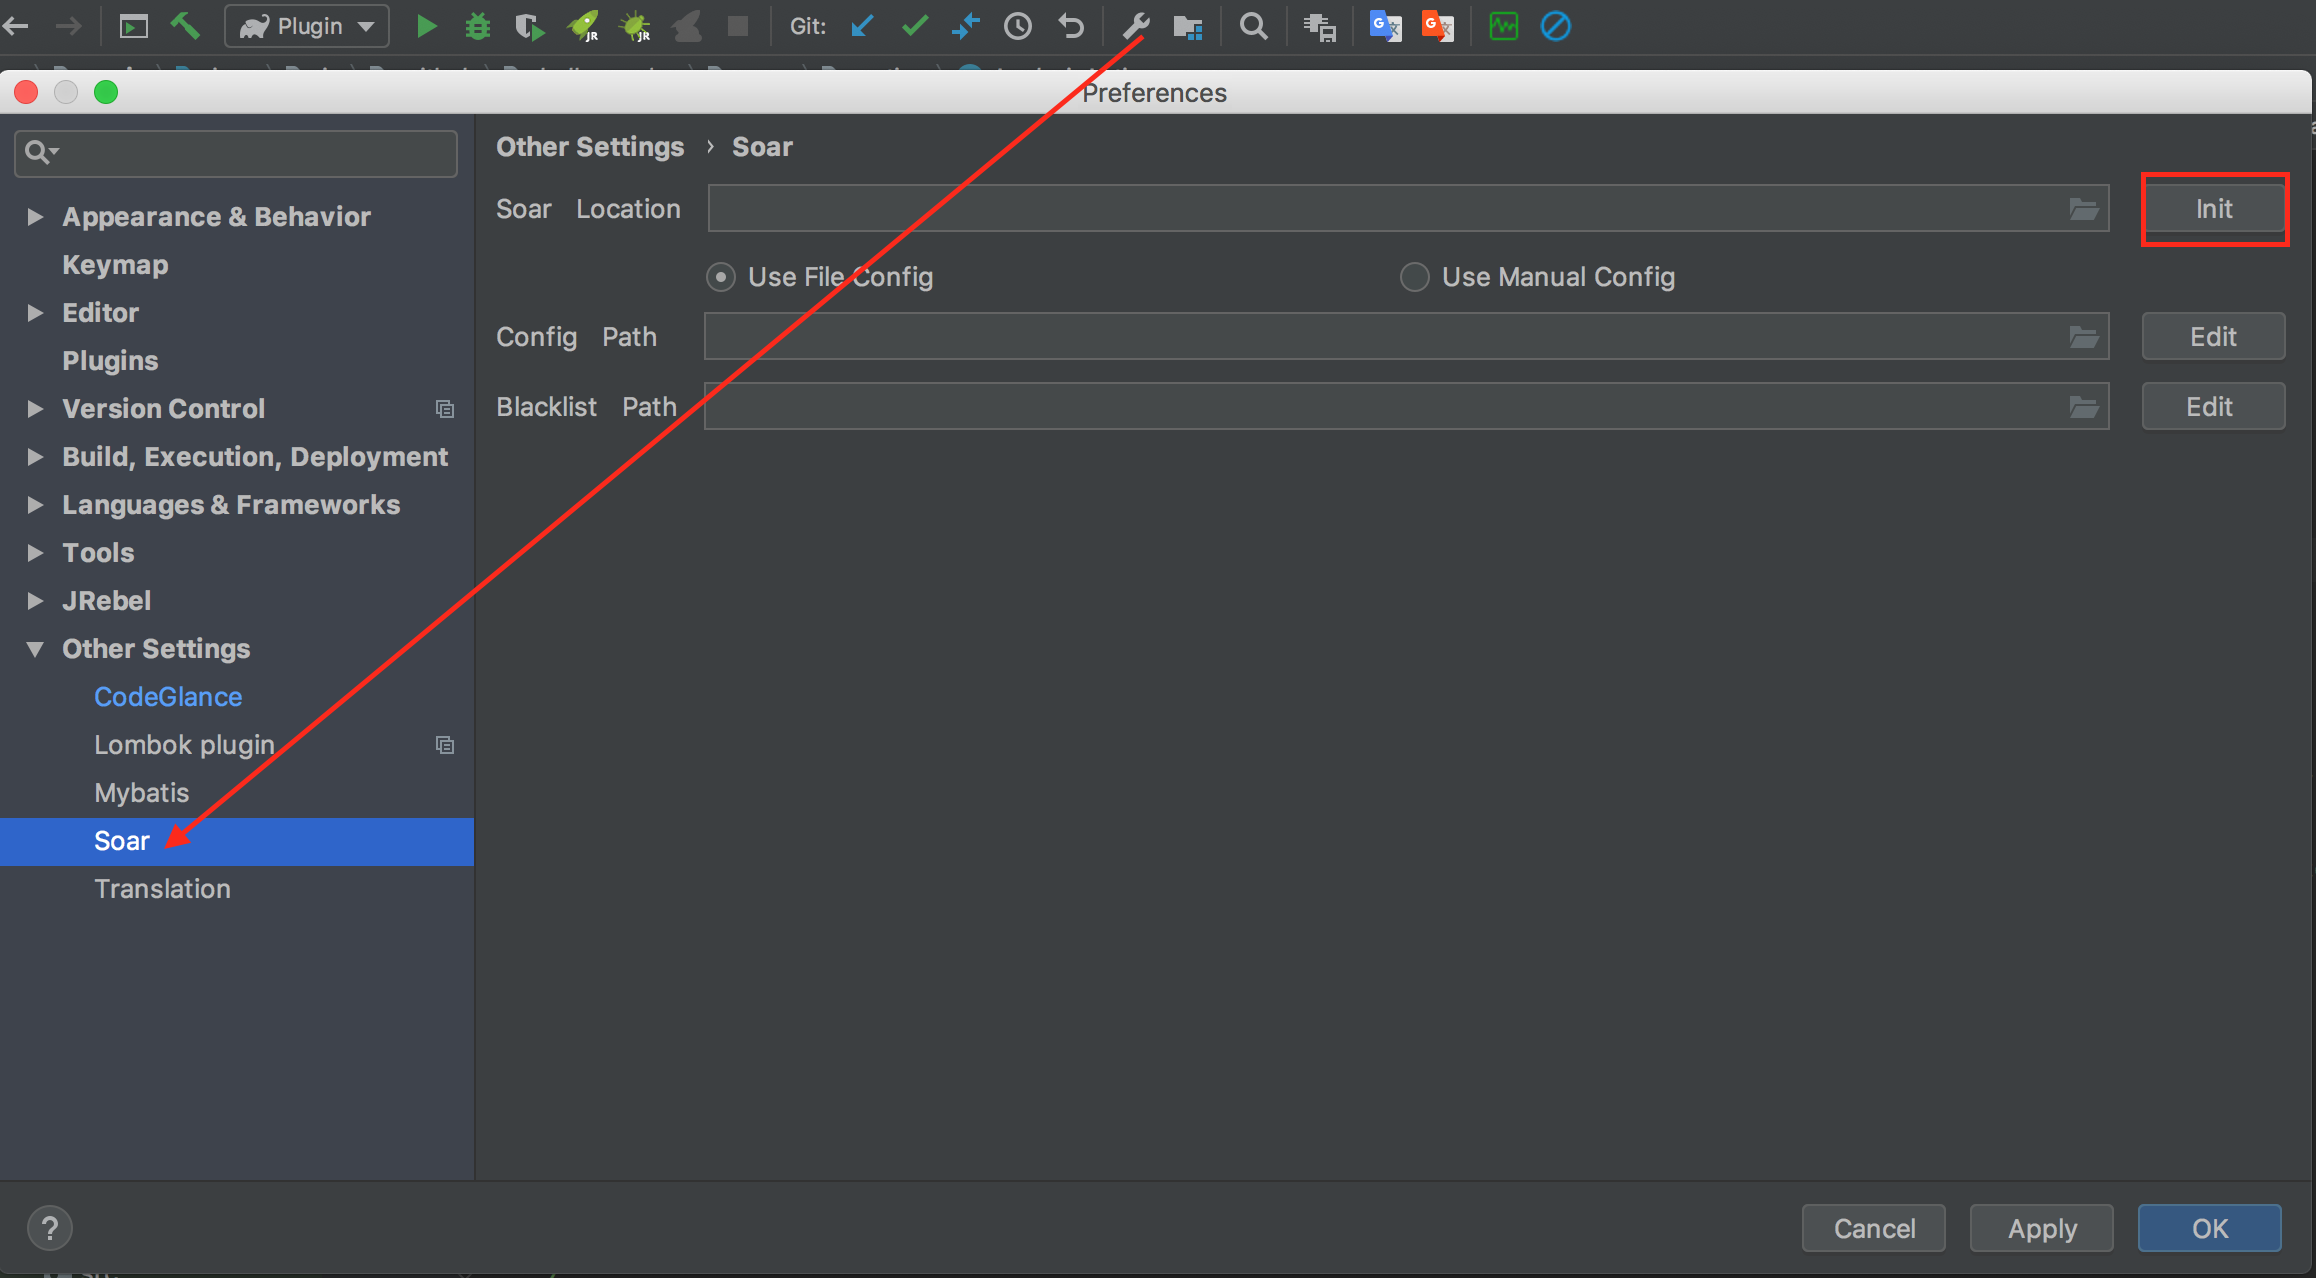Click the preferences search field
This screenshot has width=2316, height=1278.
point(250,153)
